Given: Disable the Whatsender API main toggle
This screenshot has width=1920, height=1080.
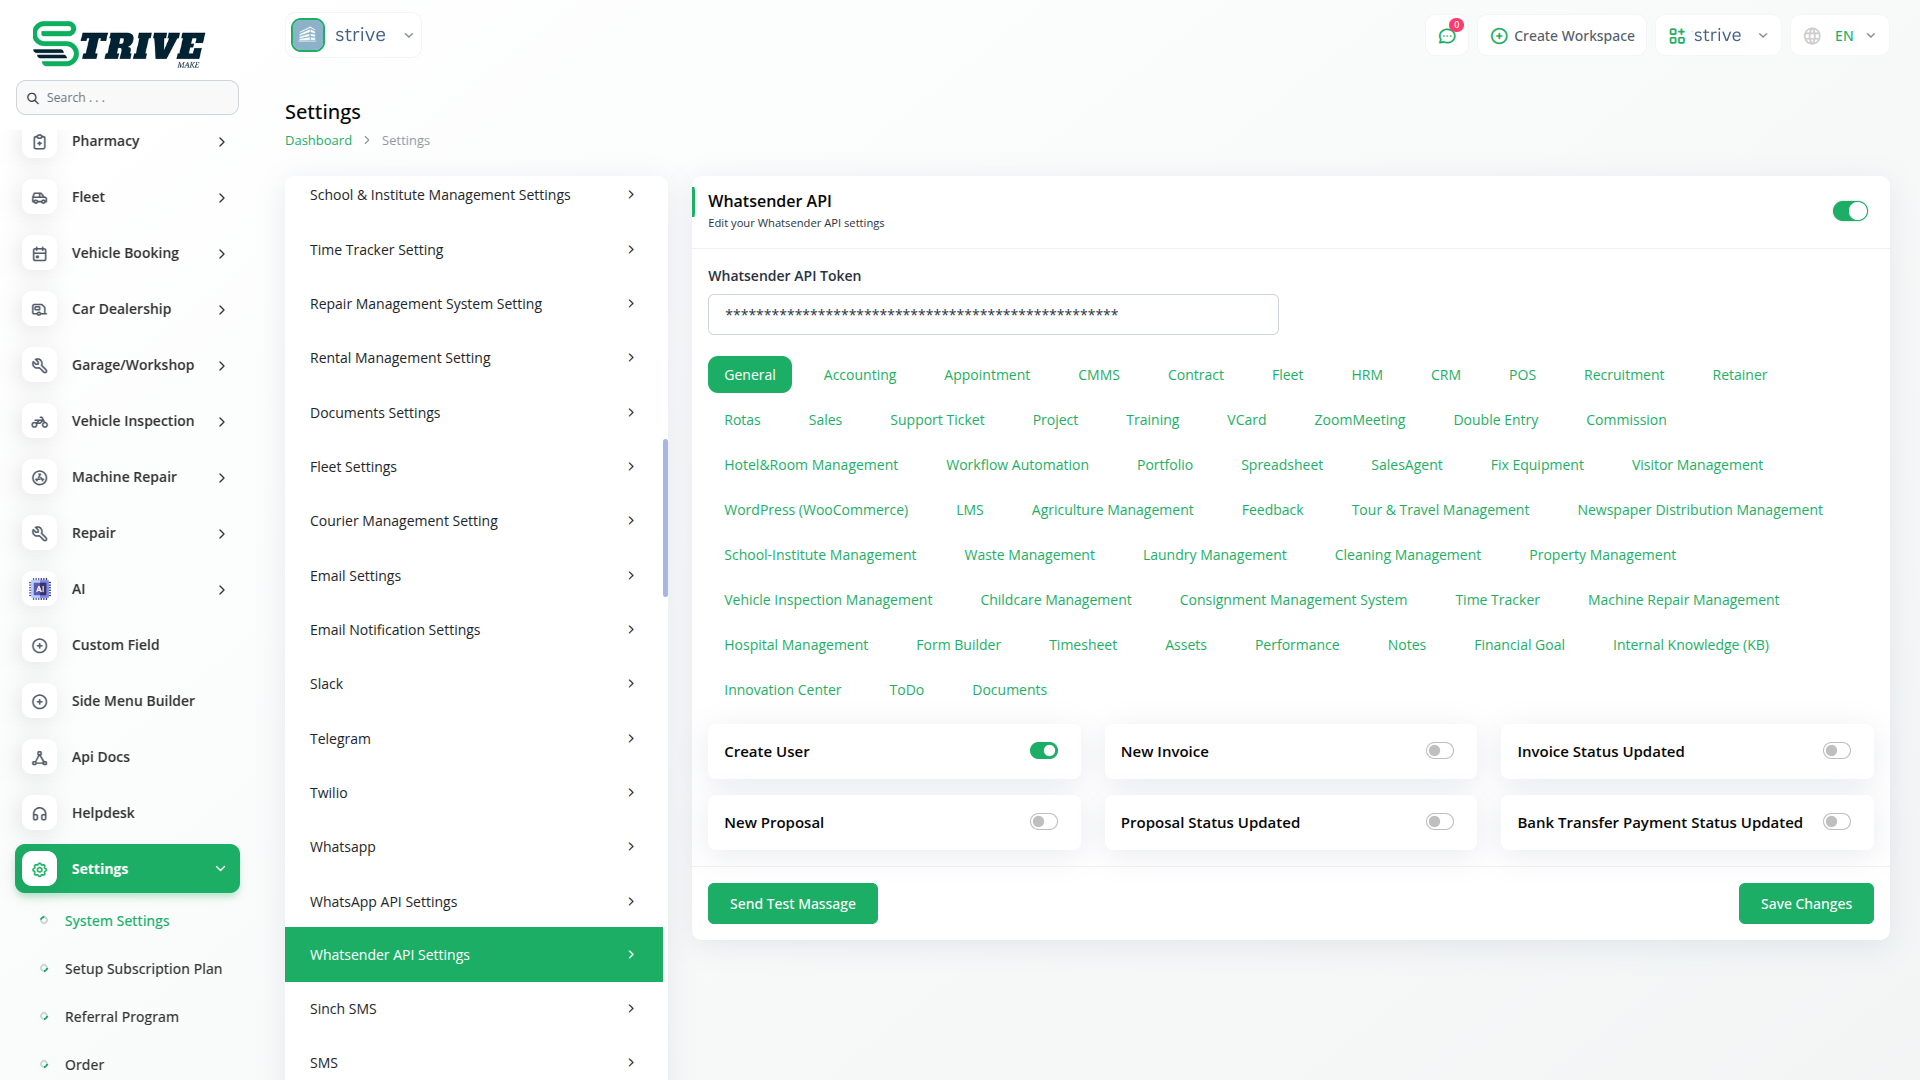Looking at the screenshot, I should click(x=1849, y=211).
